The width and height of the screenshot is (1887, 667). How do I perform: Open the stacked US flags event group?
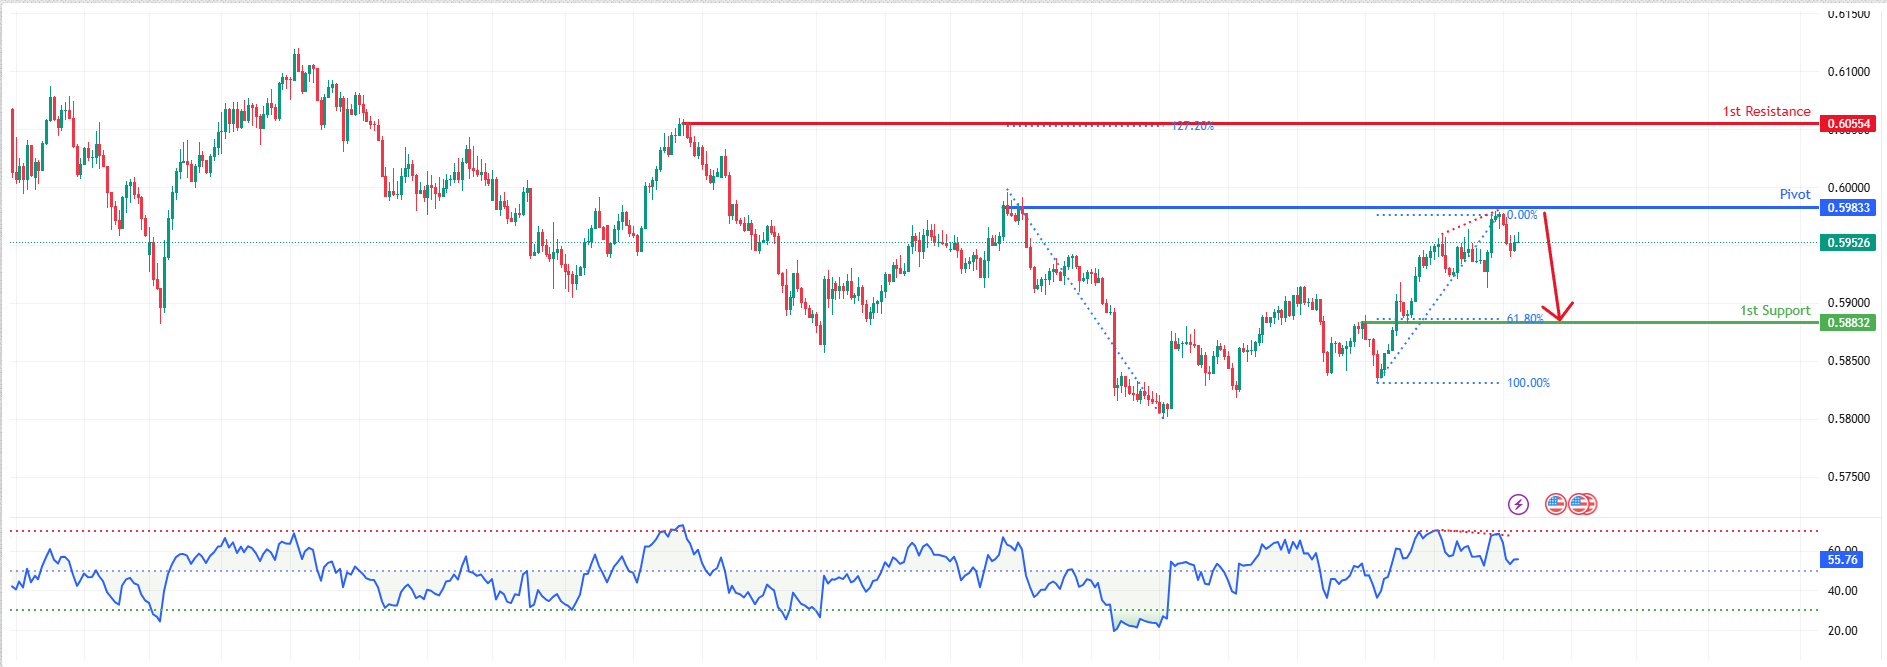(x=1583, y=504)
